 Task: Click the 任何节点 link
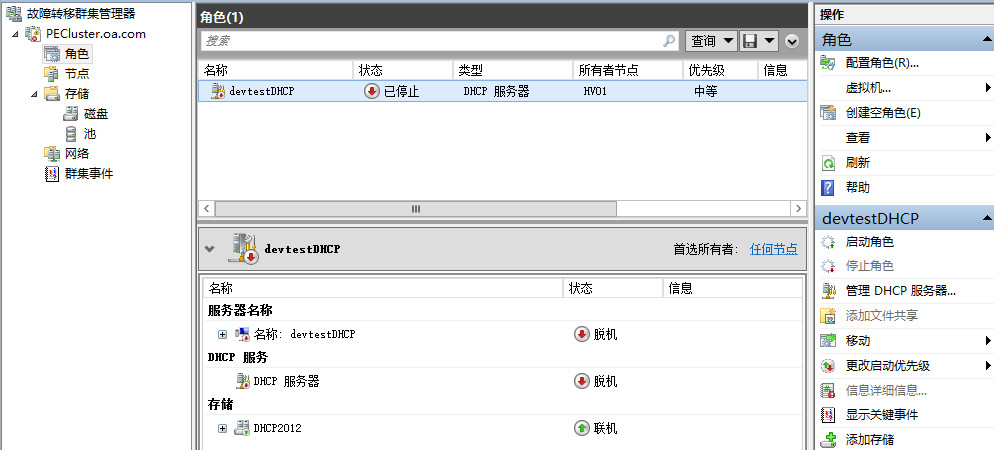(773, 249)
